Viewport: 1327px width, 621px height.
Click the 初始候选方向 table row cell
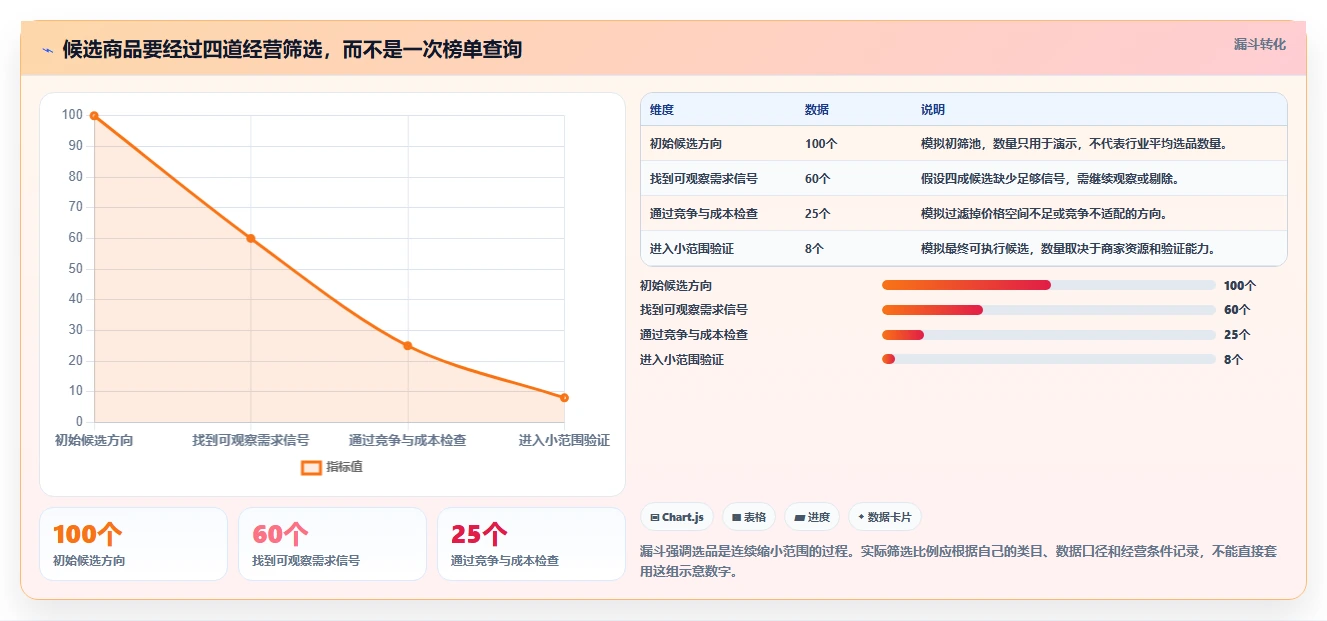click(x=686, y=144)
